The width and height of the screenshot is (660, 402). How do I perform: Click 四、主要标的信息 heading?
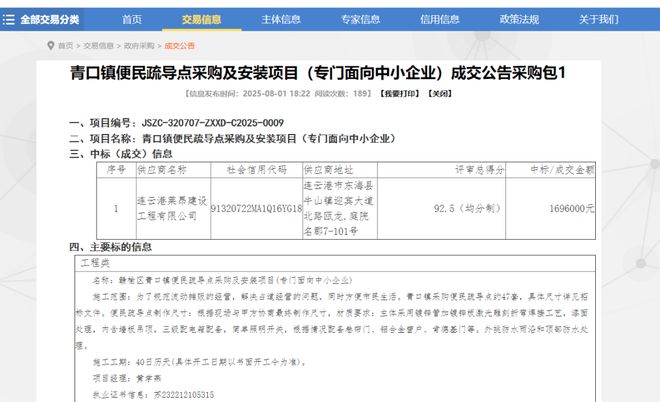[111, 247]
